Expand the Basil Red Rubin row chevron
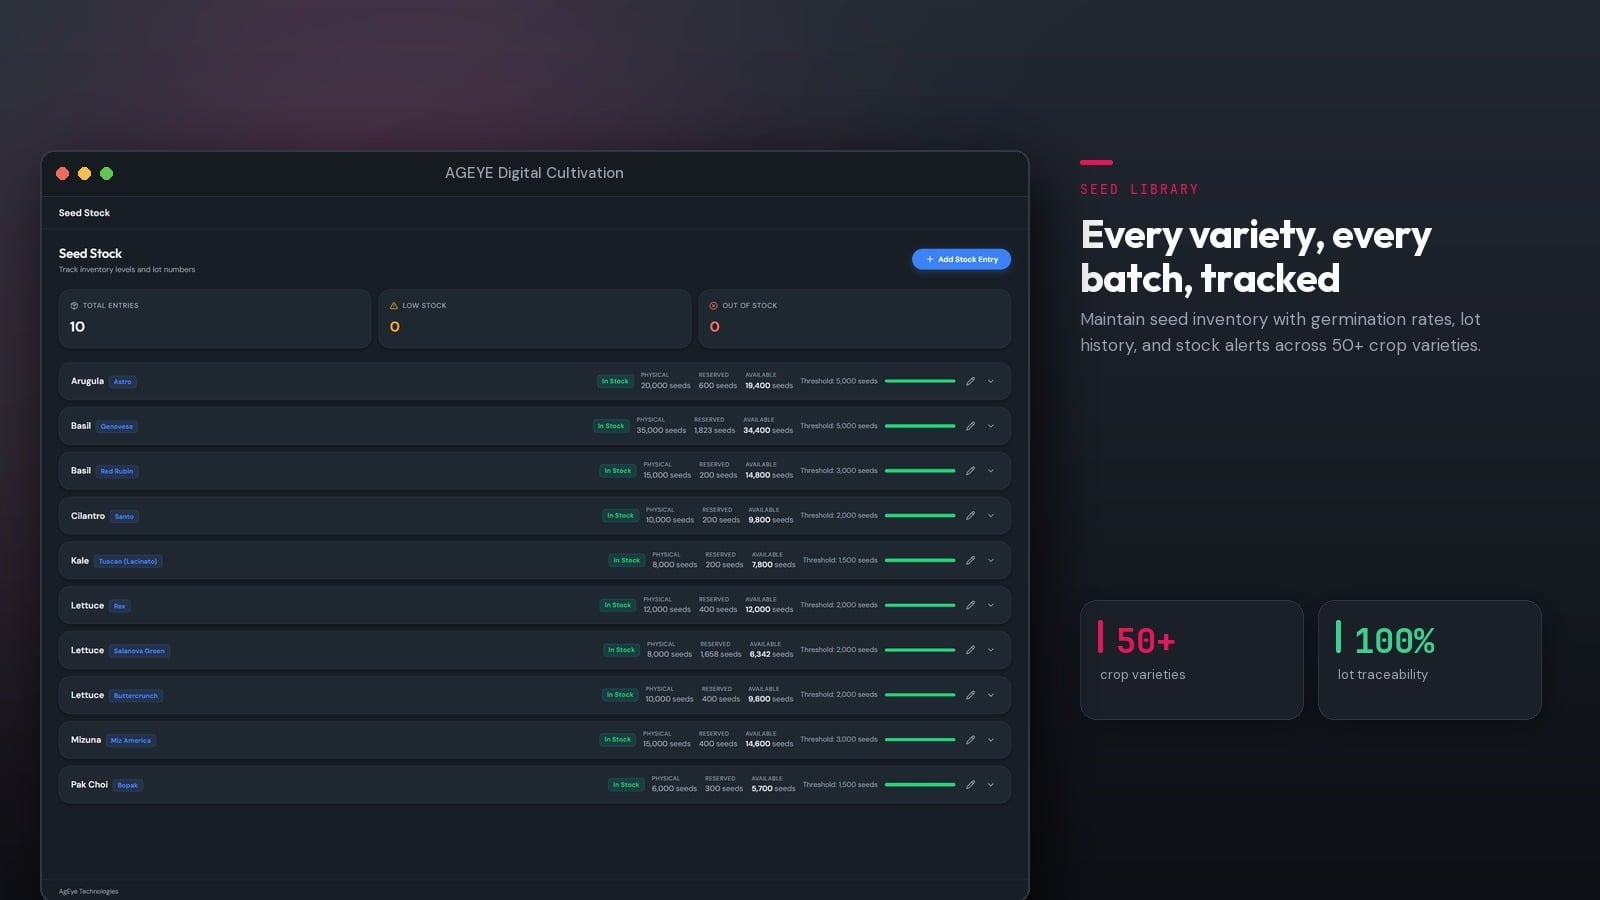This screenshot has width=1600, height=900. 991,471
